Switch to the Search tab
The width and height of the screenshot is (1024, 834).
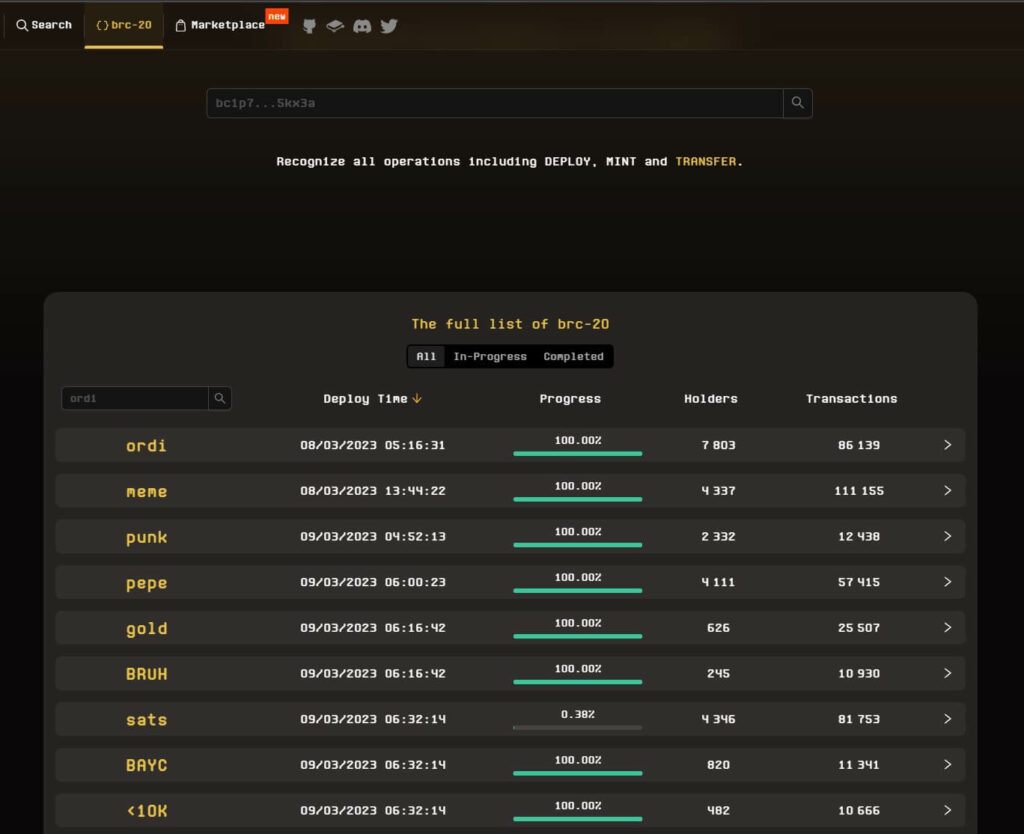click(44, 25)
